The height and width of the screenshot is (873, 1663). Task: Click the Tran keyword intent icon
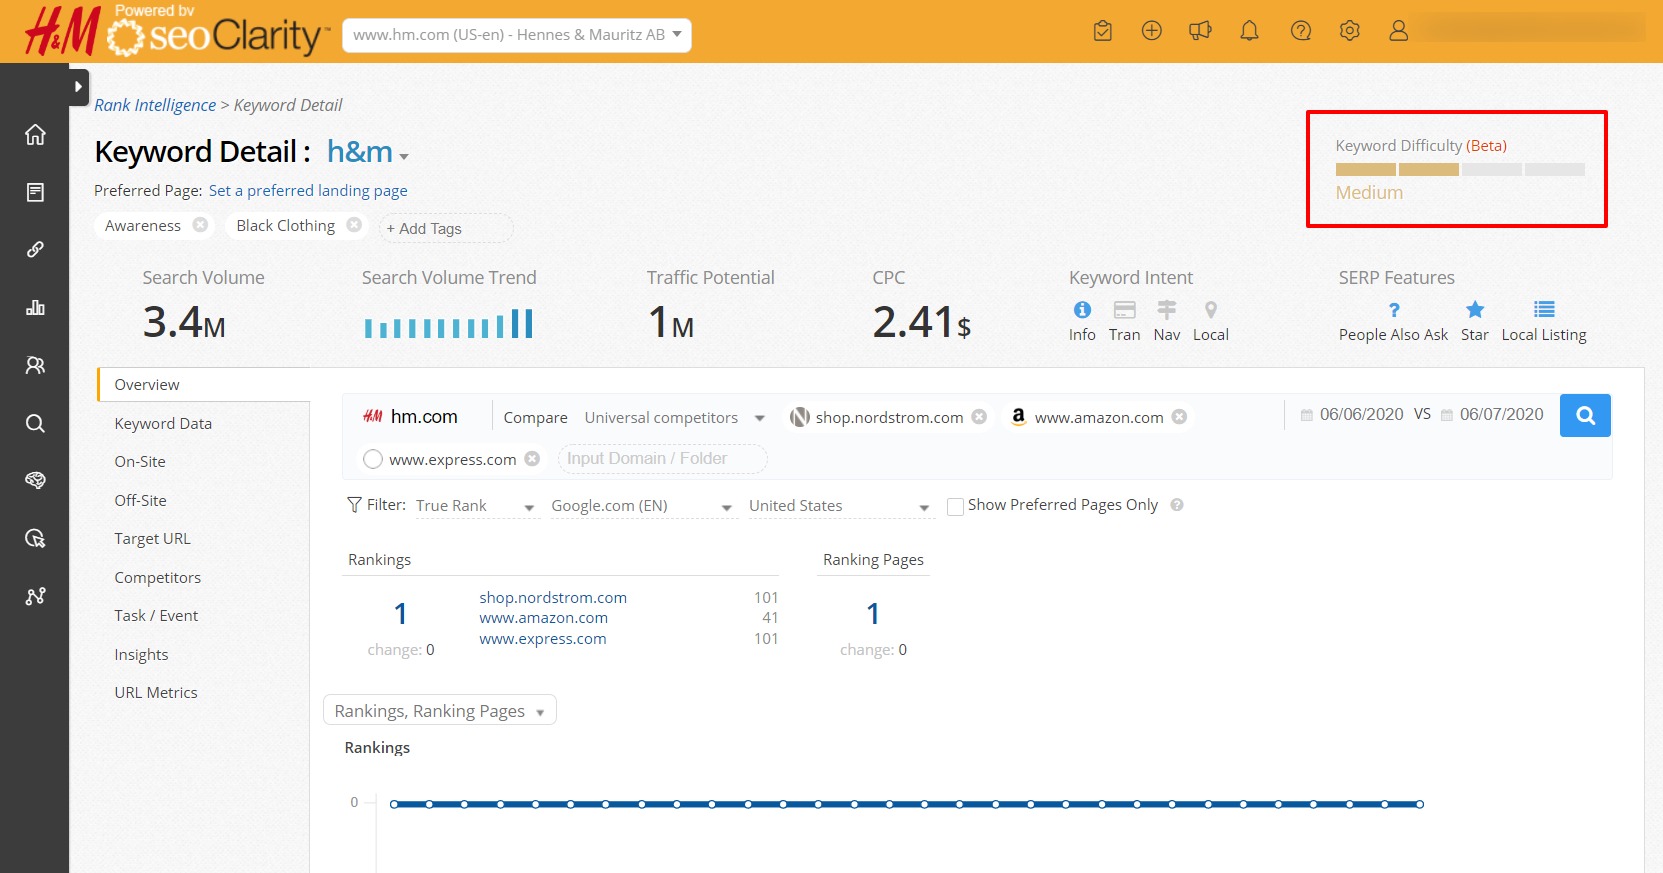point(1125,310)
